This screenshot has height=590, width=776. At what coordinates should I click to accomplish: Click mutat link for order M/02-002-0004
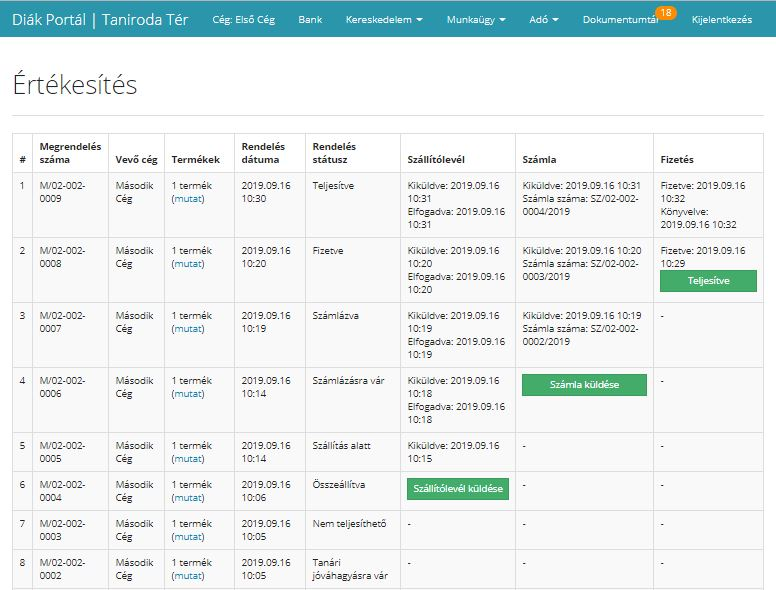(x=188, y=498)
